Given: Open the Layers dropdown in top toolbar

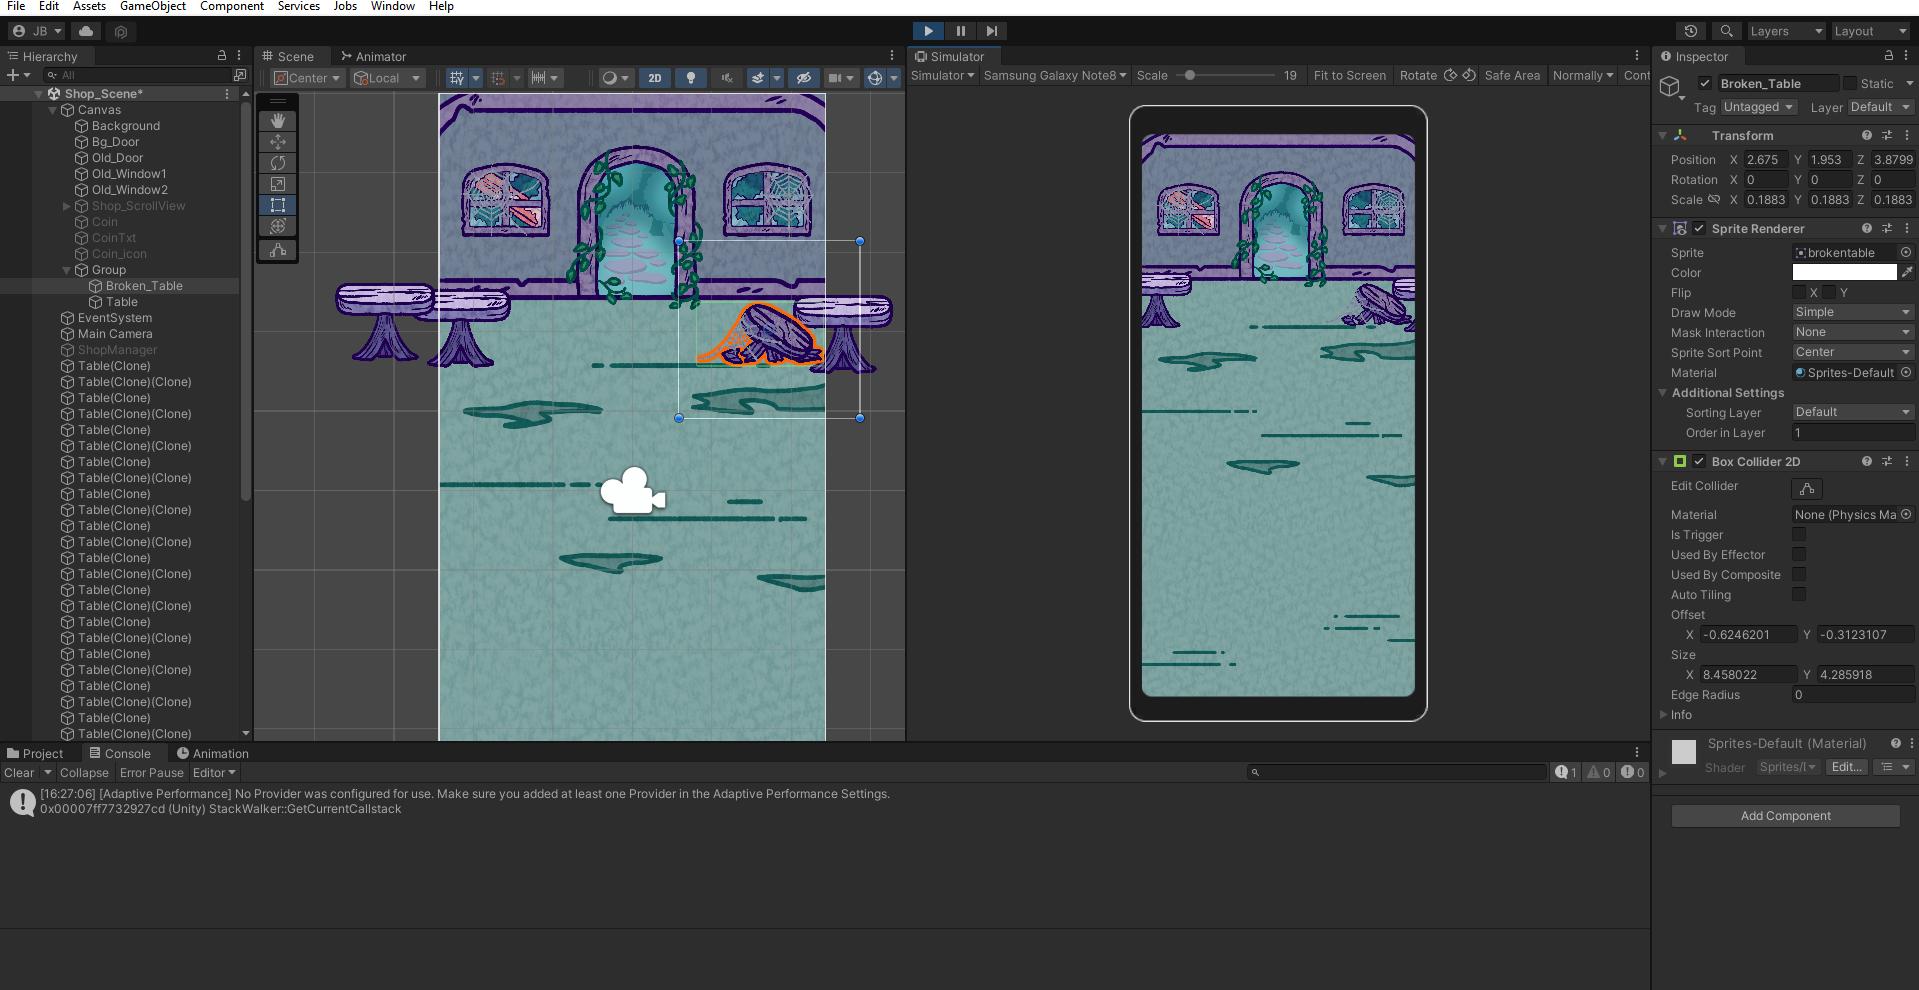Looking at the screenshot, I should 1786,31.
